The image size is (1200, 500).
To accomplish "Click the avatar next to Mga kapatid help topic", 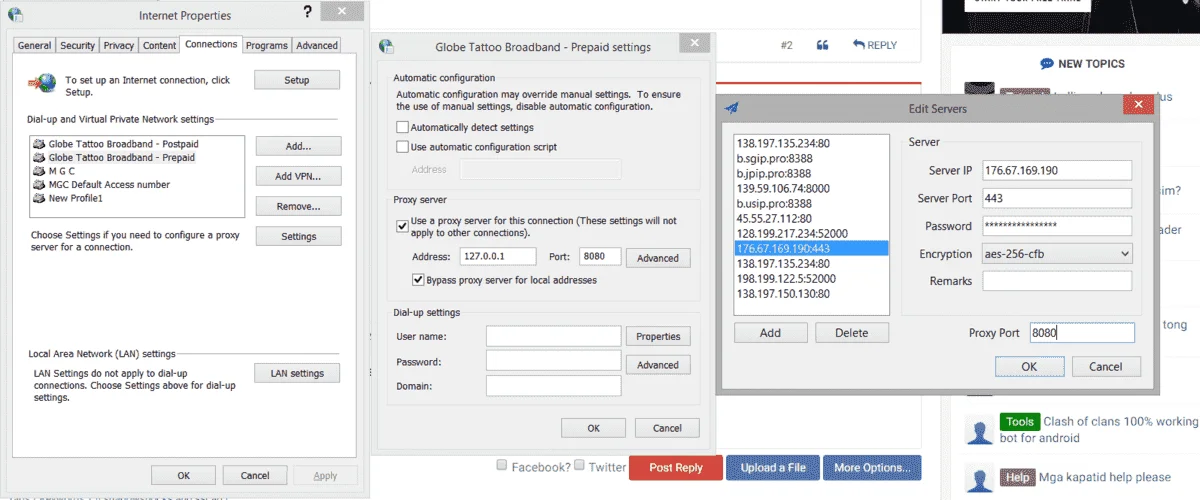I will click(978, 479).
